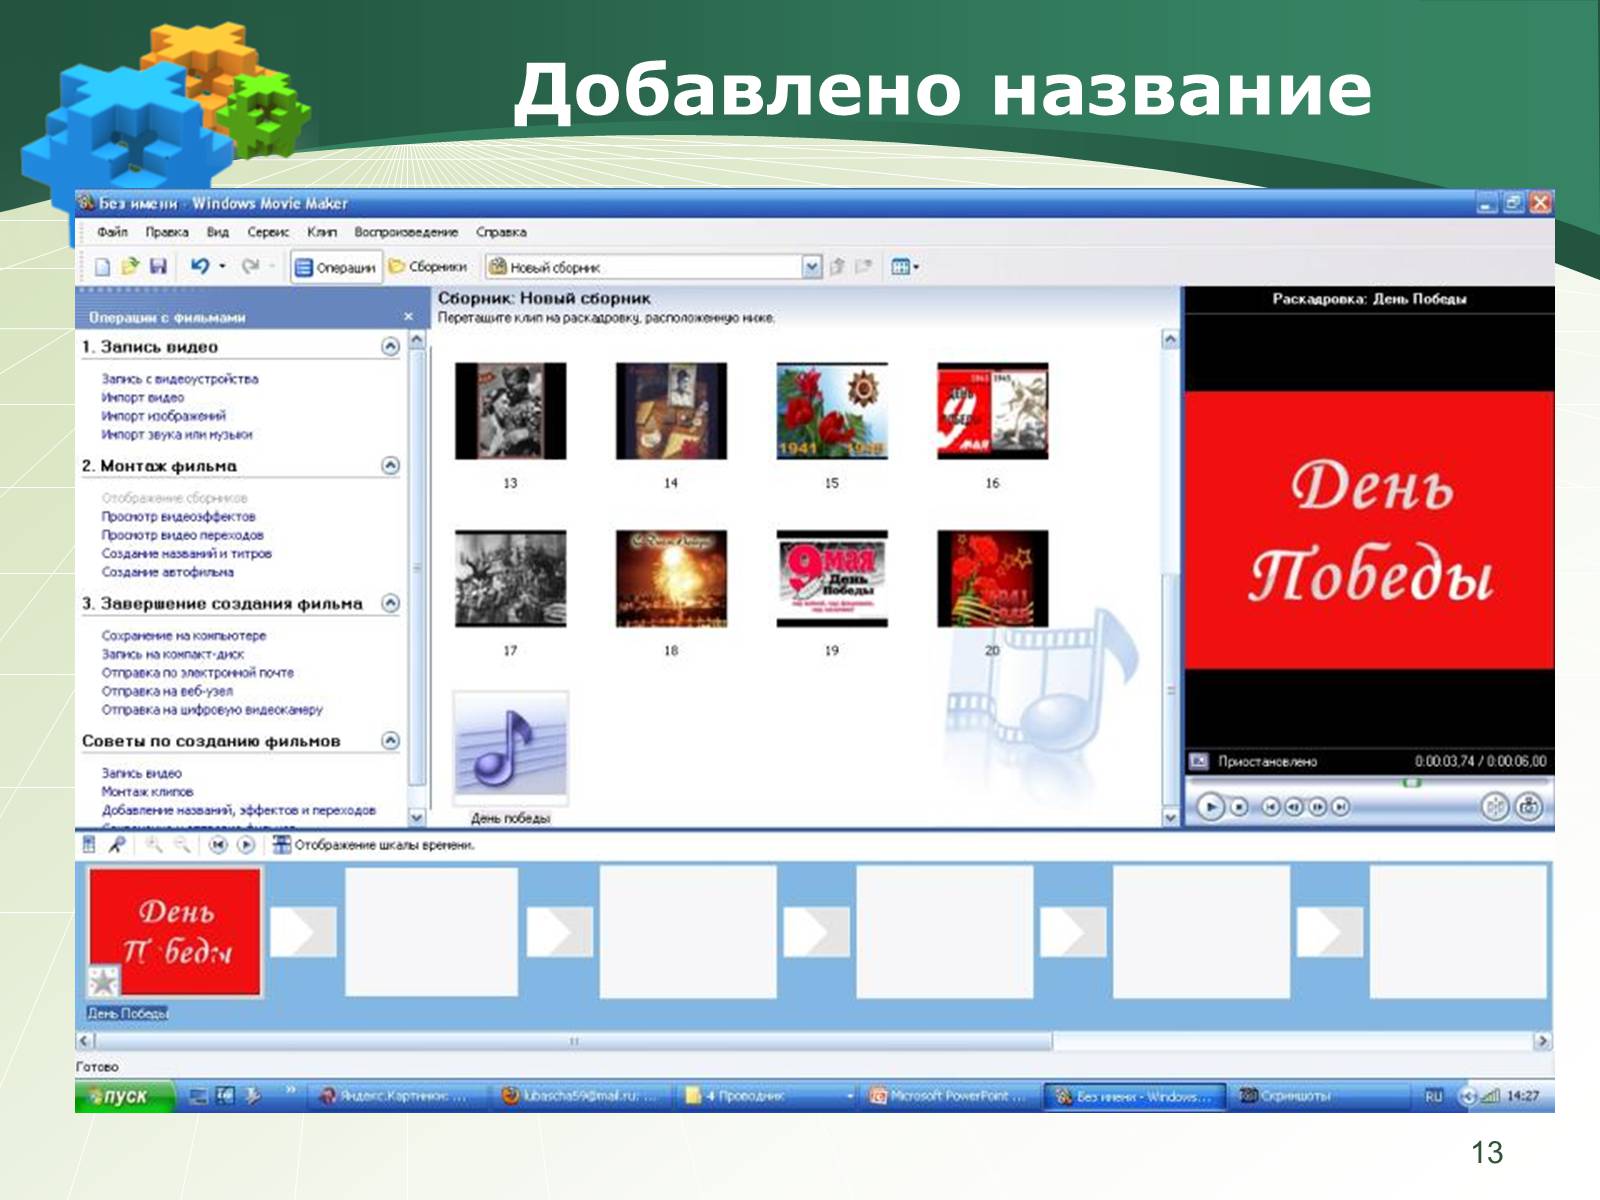1600x1200 pixels.
Task: Click the Open Project folder icon
Action: tap(130, 267)
